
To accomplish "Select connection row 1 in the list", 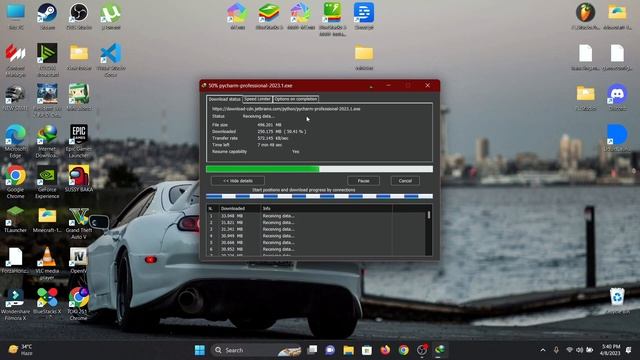I will point(316,216).
